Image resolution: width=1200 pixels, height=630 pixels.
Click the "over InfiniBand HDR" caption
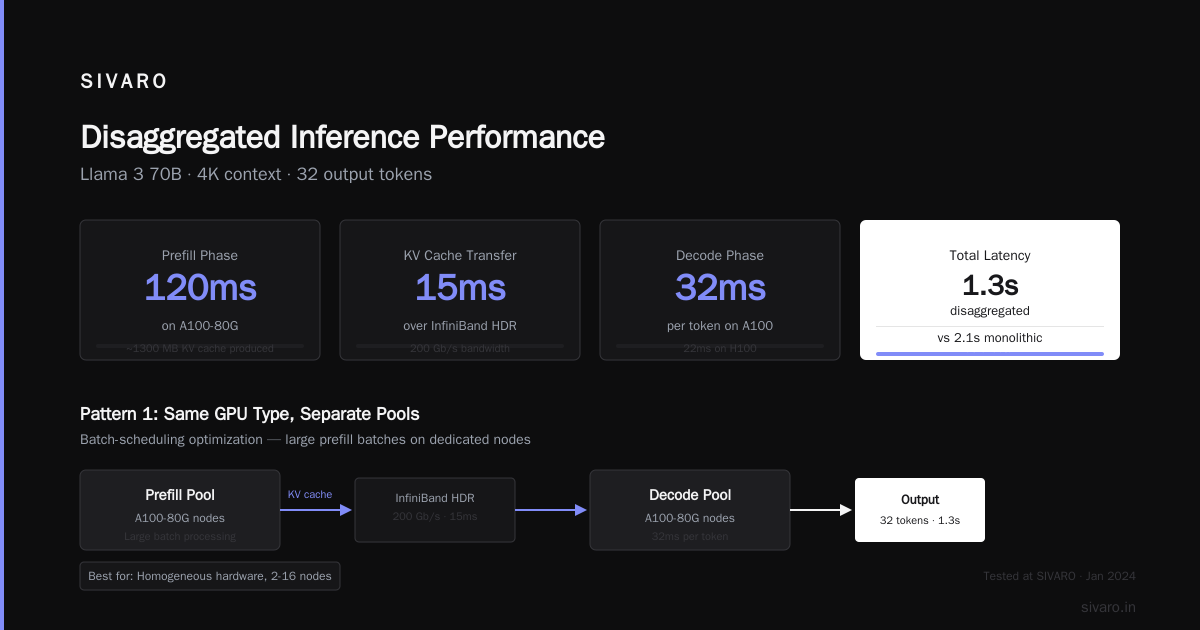pyautogui.click(x=460, y=326)
